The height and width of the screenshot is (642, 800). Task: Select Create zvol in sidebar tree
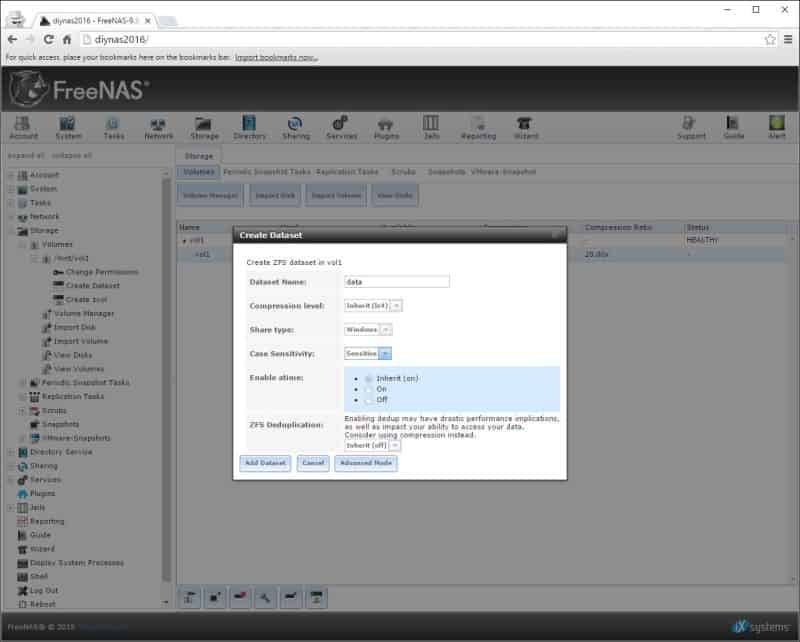[86, 300]
